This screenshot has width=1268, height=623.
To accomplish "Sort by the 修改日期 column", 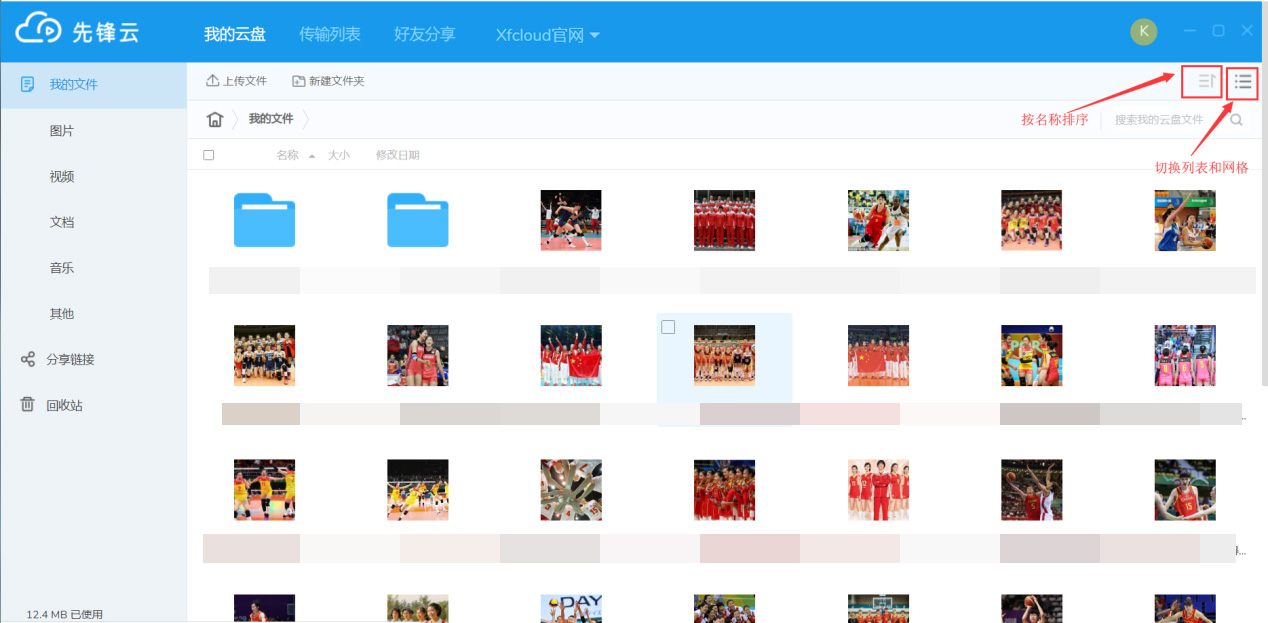I will click(x=398, y=155).
